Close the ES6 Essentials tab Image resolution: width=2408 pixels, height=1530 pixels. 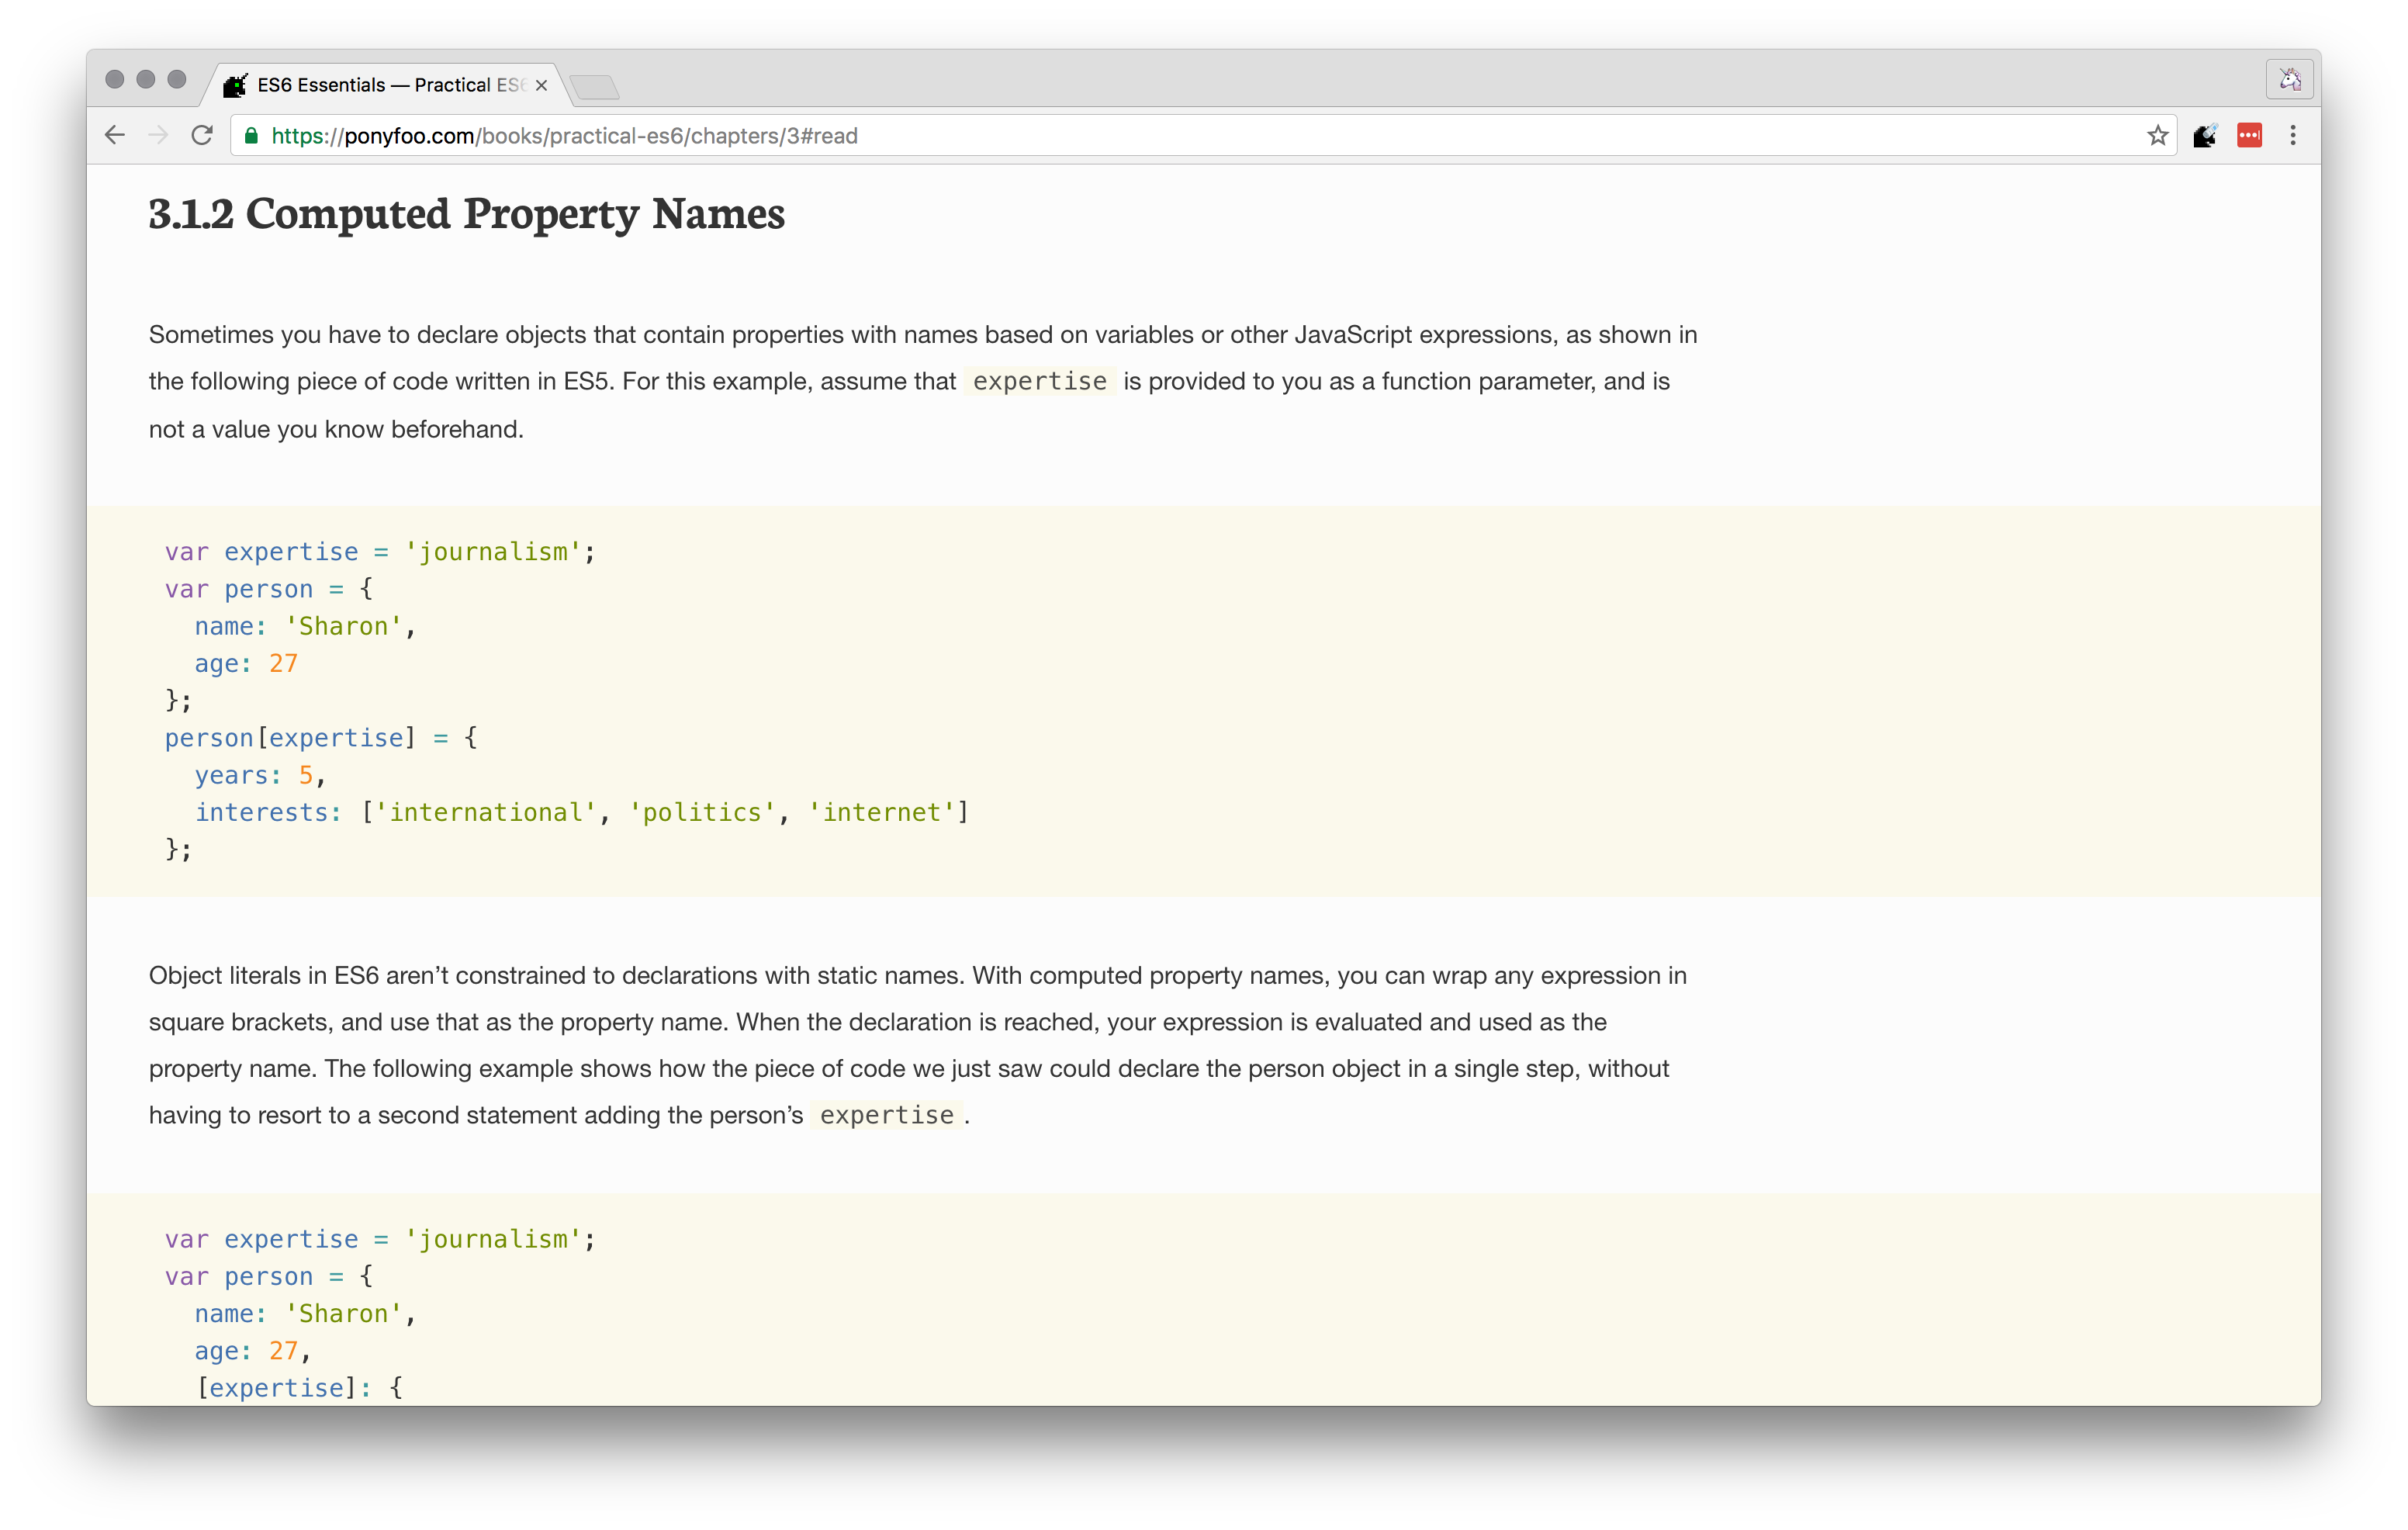541,86
